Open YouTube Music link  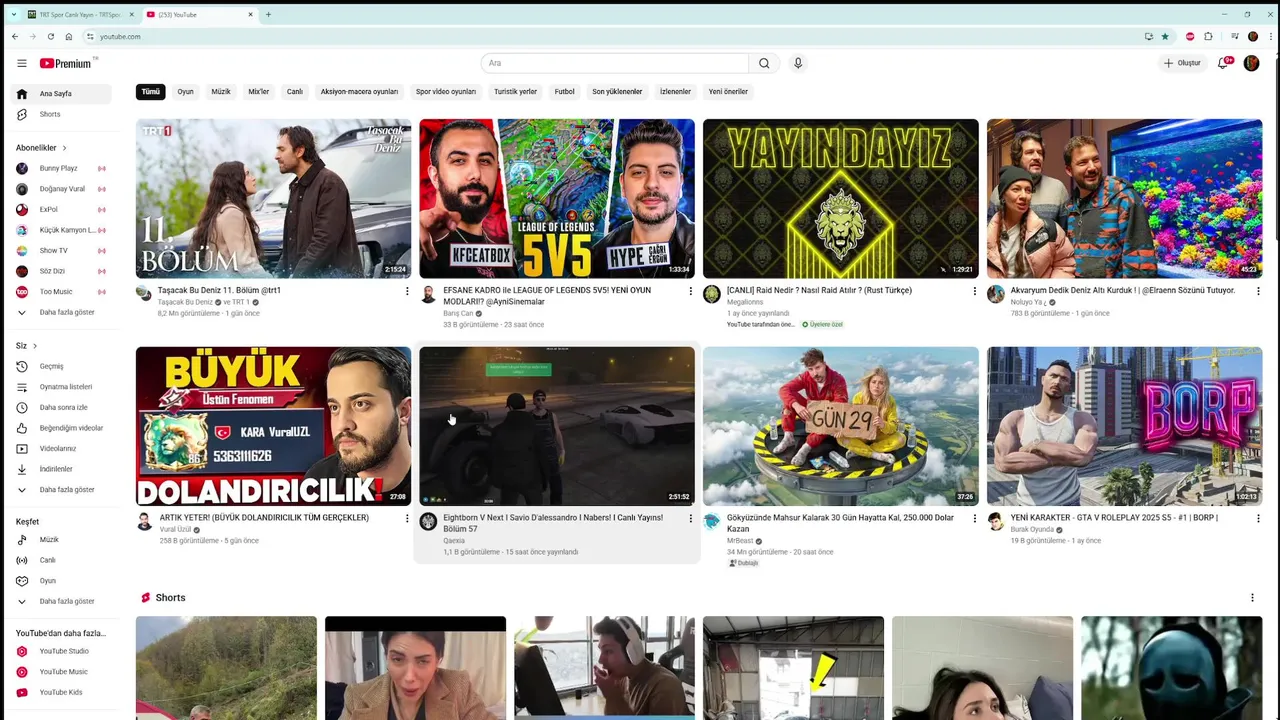pos(61,672)
